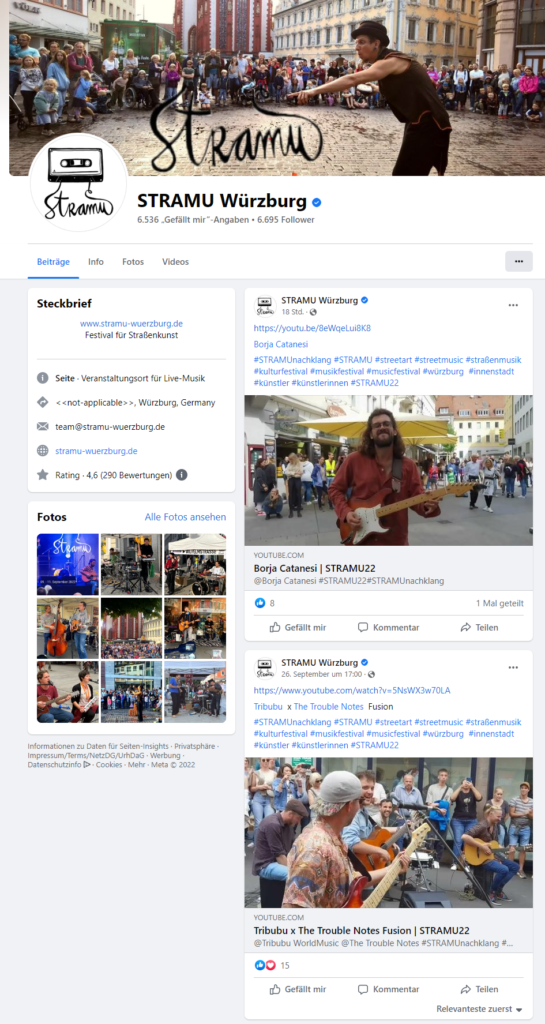This screenshot has width=545, height=1024.
Task: Open the youtu.be/8eWqeLui8K8 link
Action: pos(312,328)
